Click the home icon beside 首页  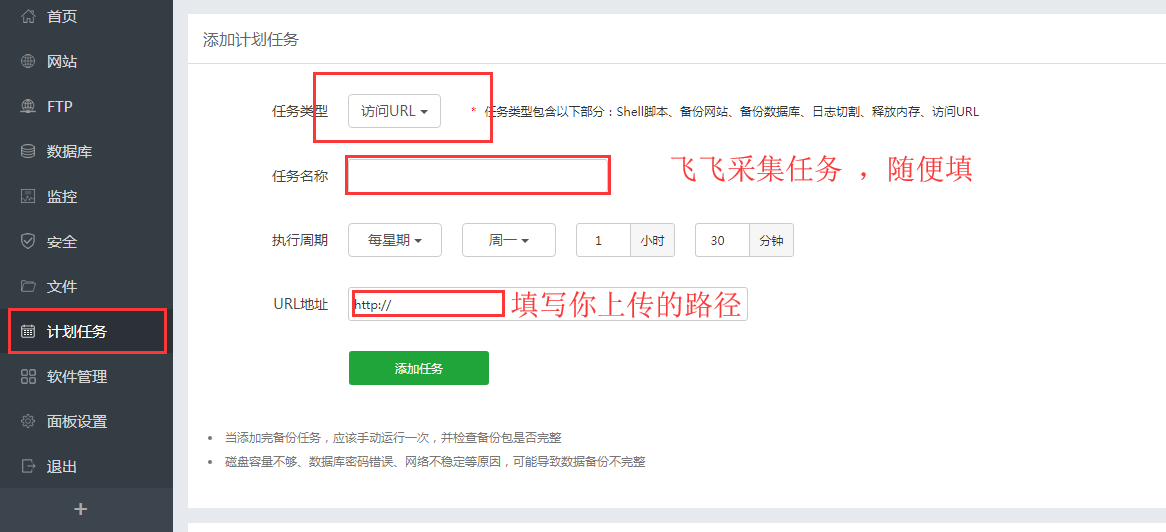(28, 16)
